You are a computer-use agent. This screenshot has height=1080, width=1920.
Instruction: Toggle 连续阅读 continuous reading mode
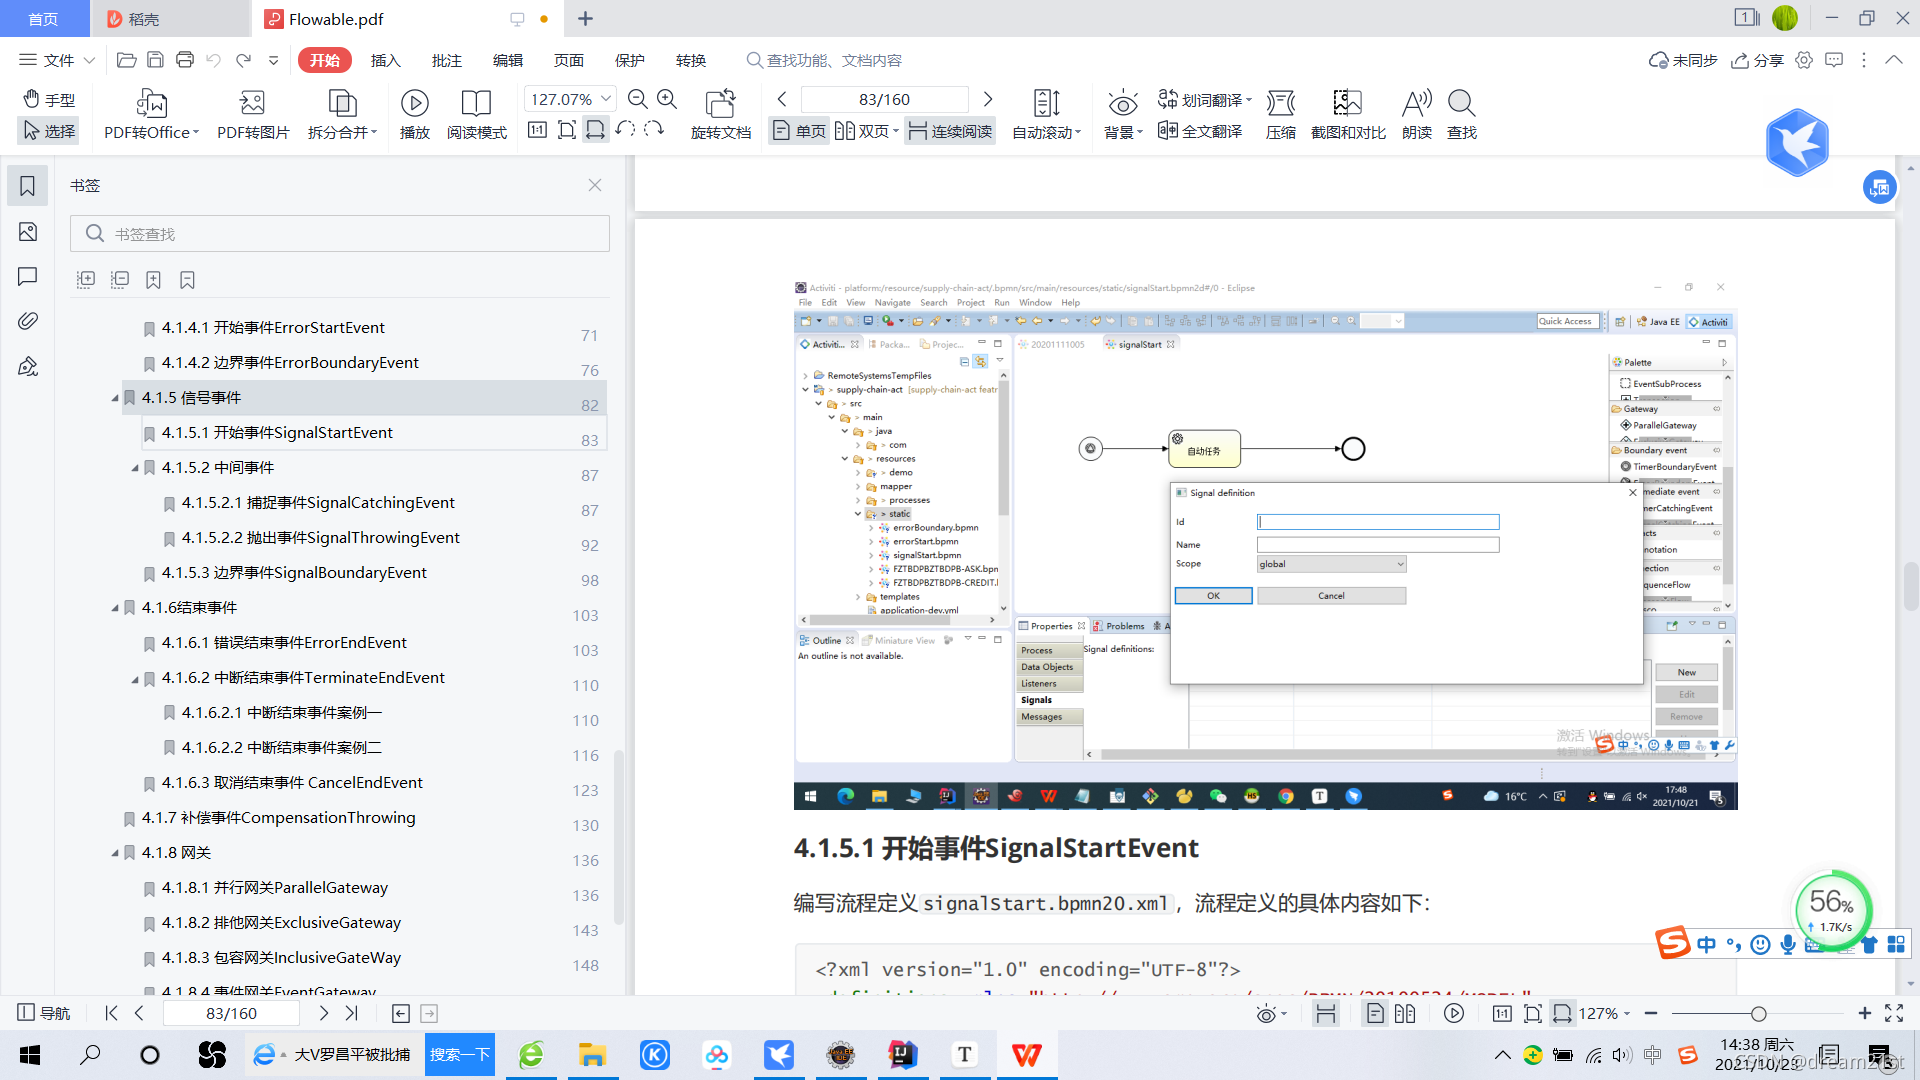(950, 131)
